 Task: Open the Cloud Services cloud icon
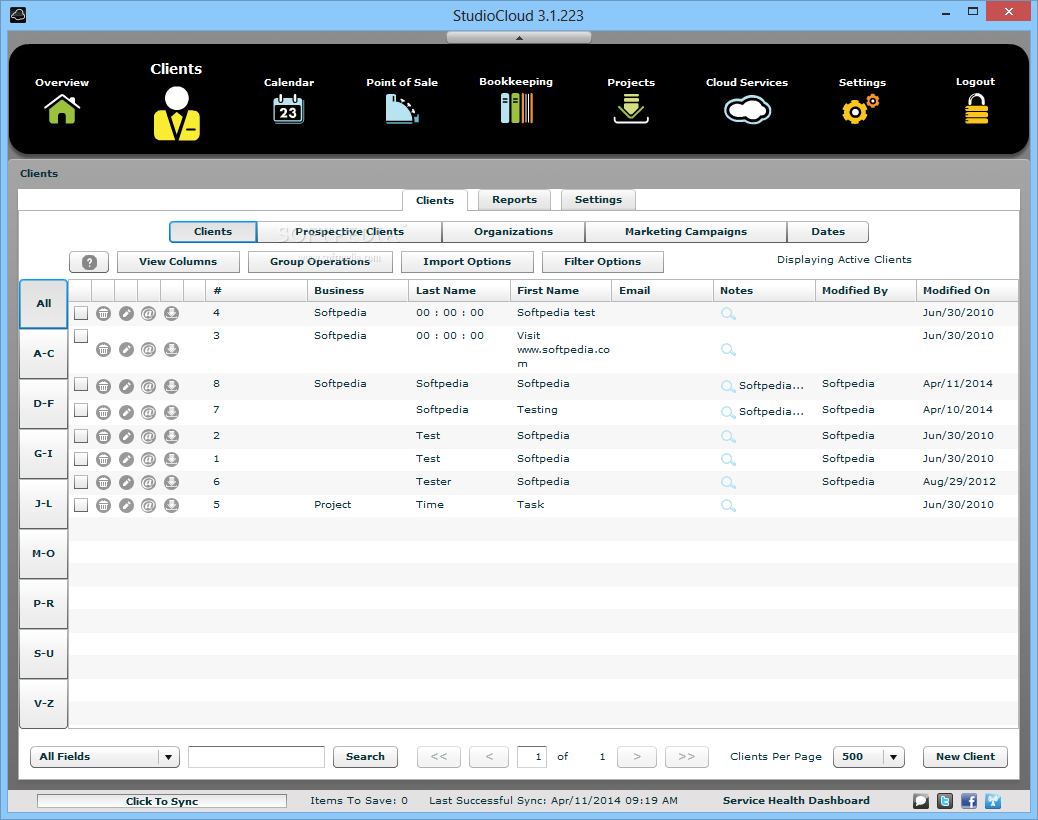tap(747, 110)
